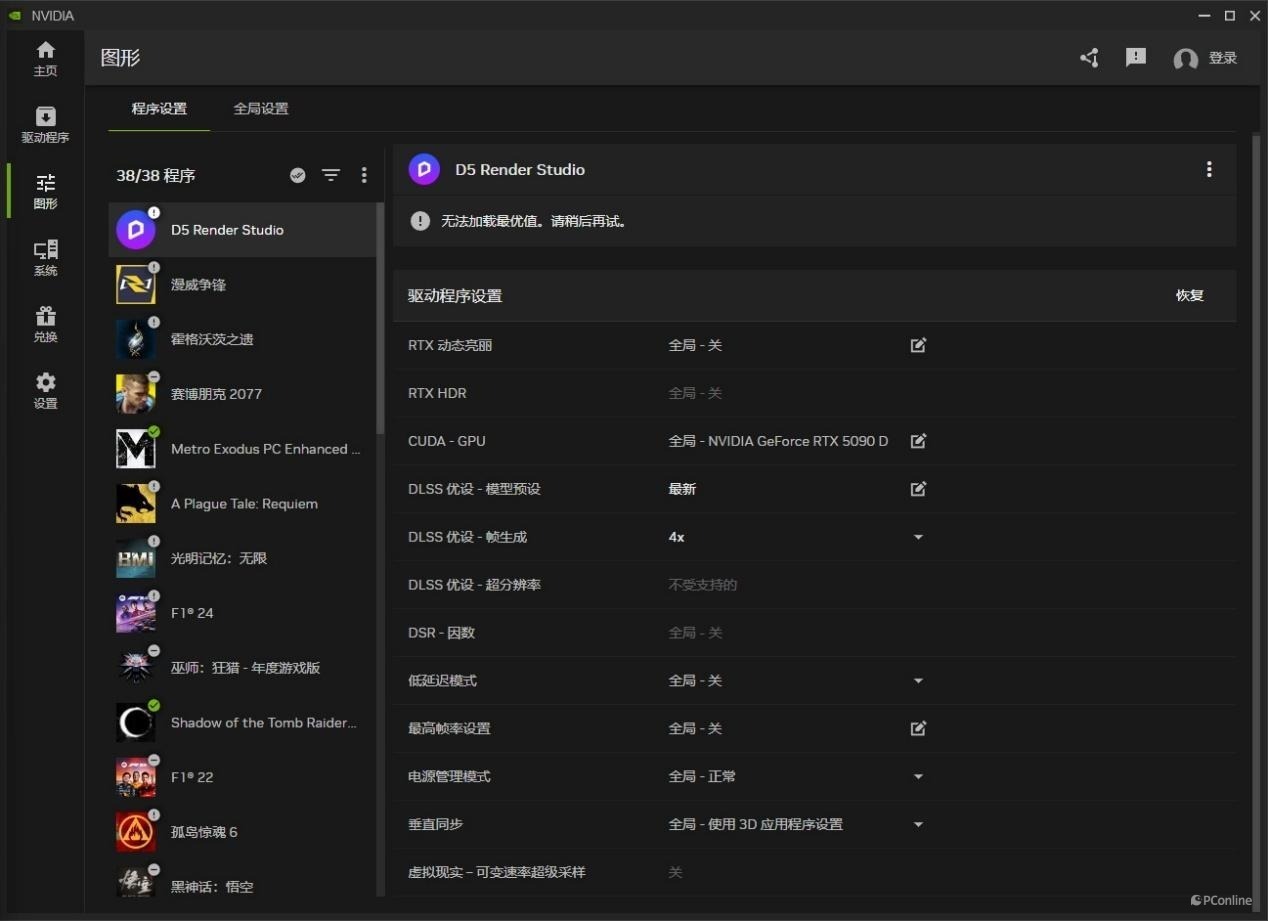The width and height of the screenshot is (1268, 921).
Task: Open the Drivers (驱动程序) sidebar icon
Action: tap(45, 124)
